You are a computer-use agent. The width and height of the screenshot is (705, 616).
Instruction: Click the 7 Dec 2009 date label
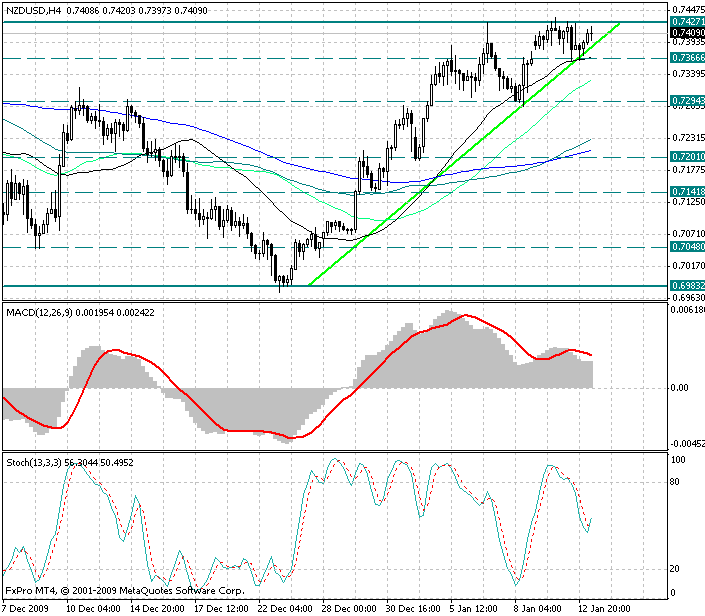(26, 609)
